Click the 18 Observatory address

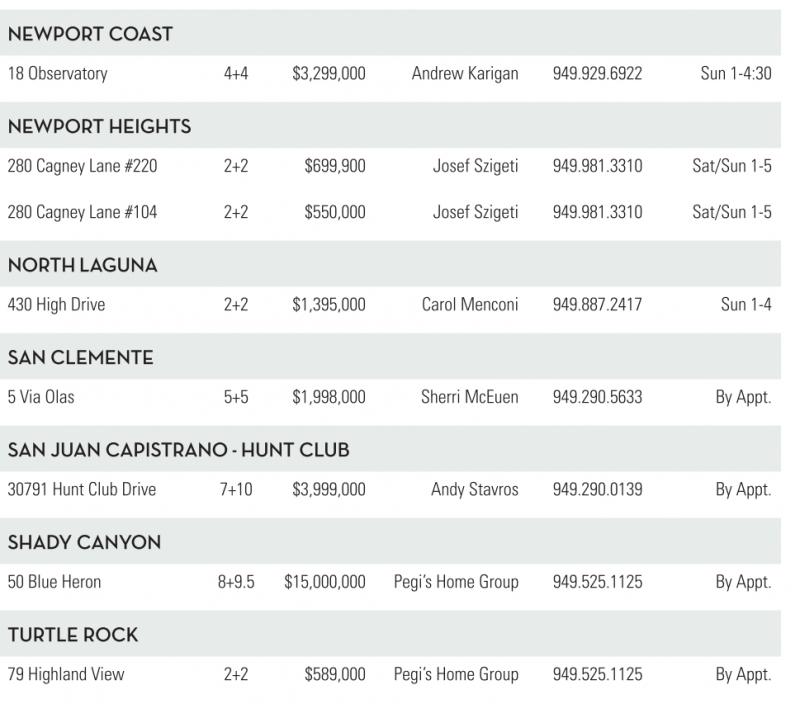[x=57, y=74]
